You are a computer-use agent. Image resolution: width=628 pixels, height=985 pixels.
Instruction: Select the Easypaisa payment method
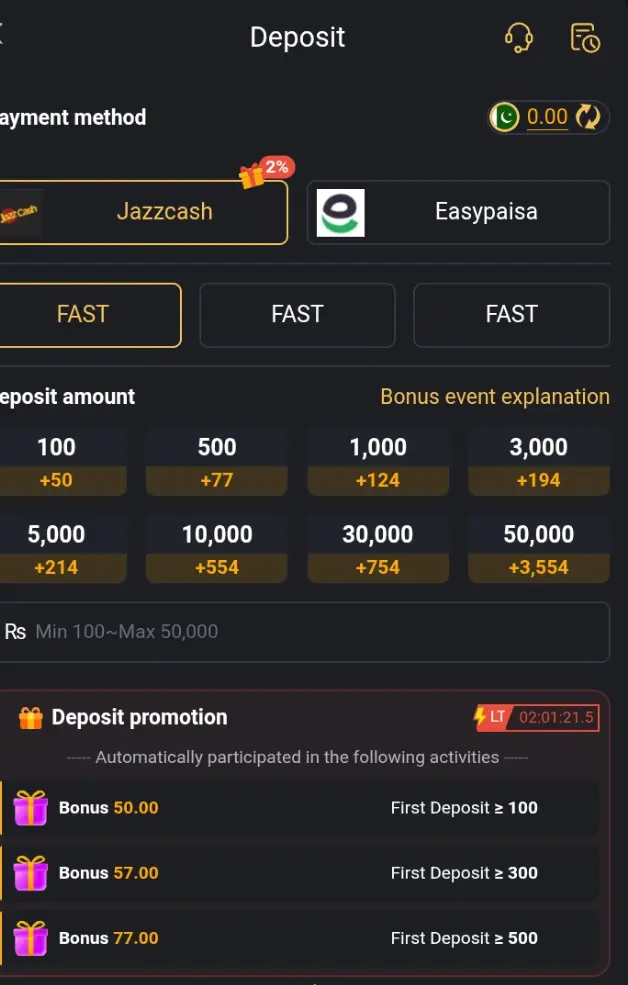click(x=458, y=212)
